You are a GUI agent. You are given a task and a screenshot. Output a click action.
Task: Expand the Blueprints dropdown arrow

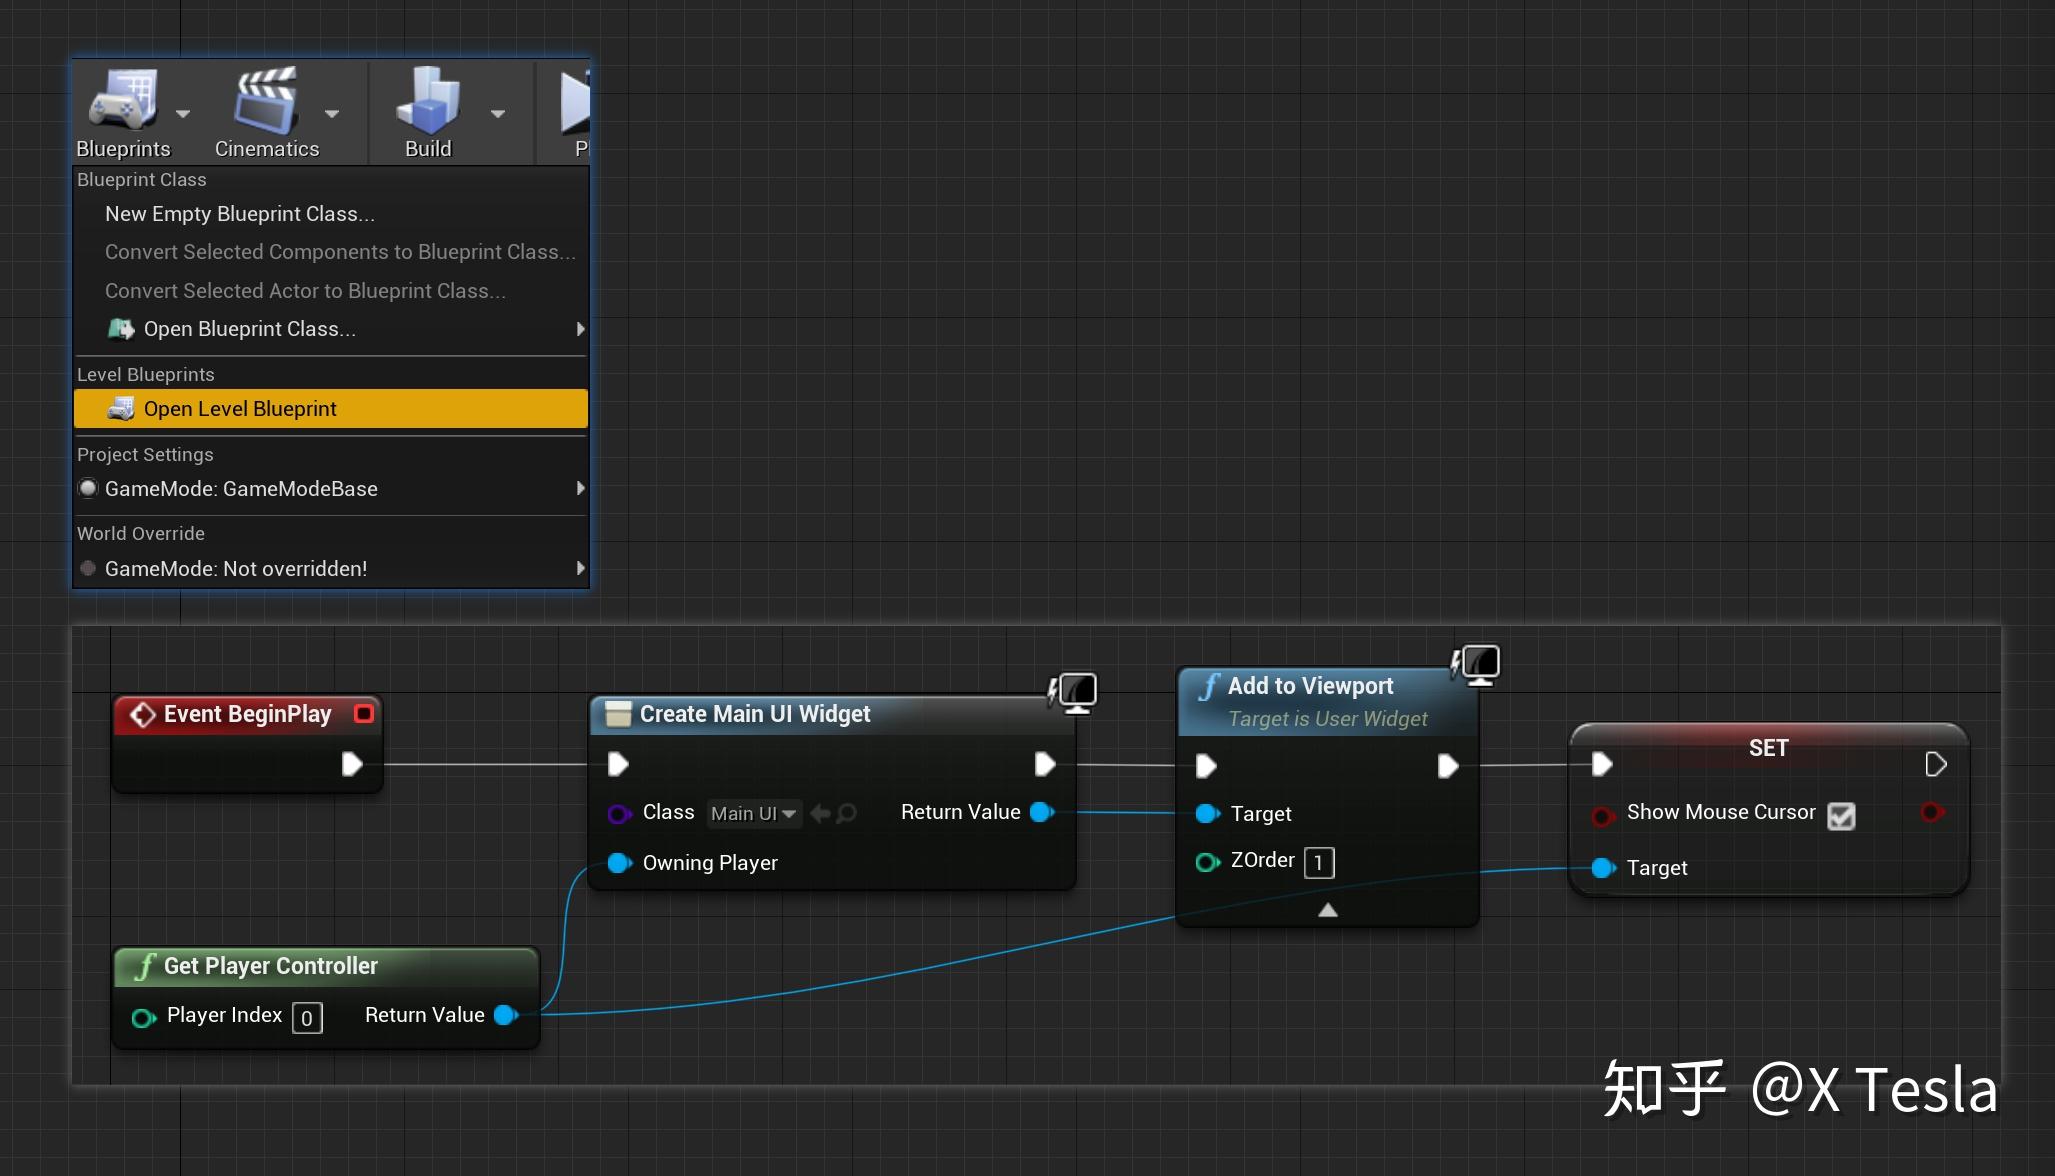[183, 114]
